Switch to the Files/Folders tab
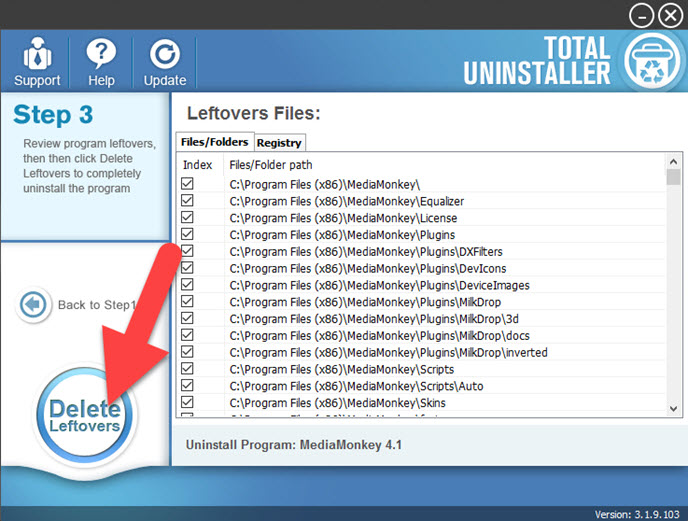The height and width of the screenshot is (521, 688). 215,142
